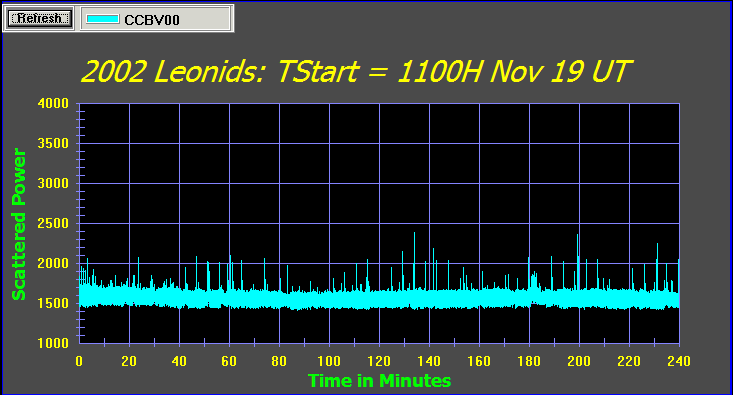
Task: Click the 1000 y-axis tick label
Action: tap(53, 343)
